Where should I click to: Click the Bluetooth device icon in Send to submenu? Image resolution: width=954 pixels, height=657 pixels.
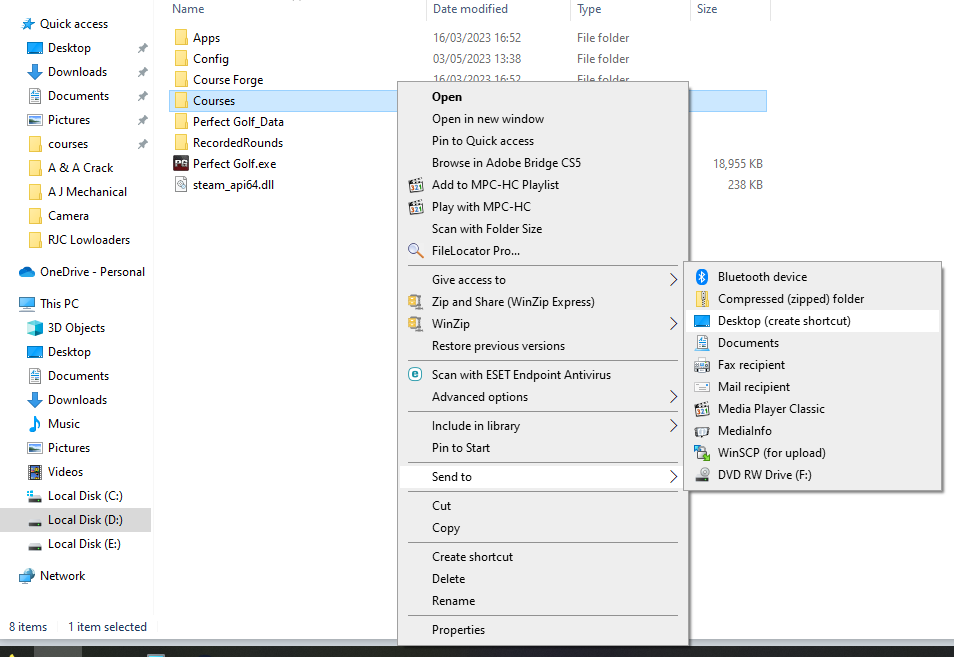click(702, 277)
